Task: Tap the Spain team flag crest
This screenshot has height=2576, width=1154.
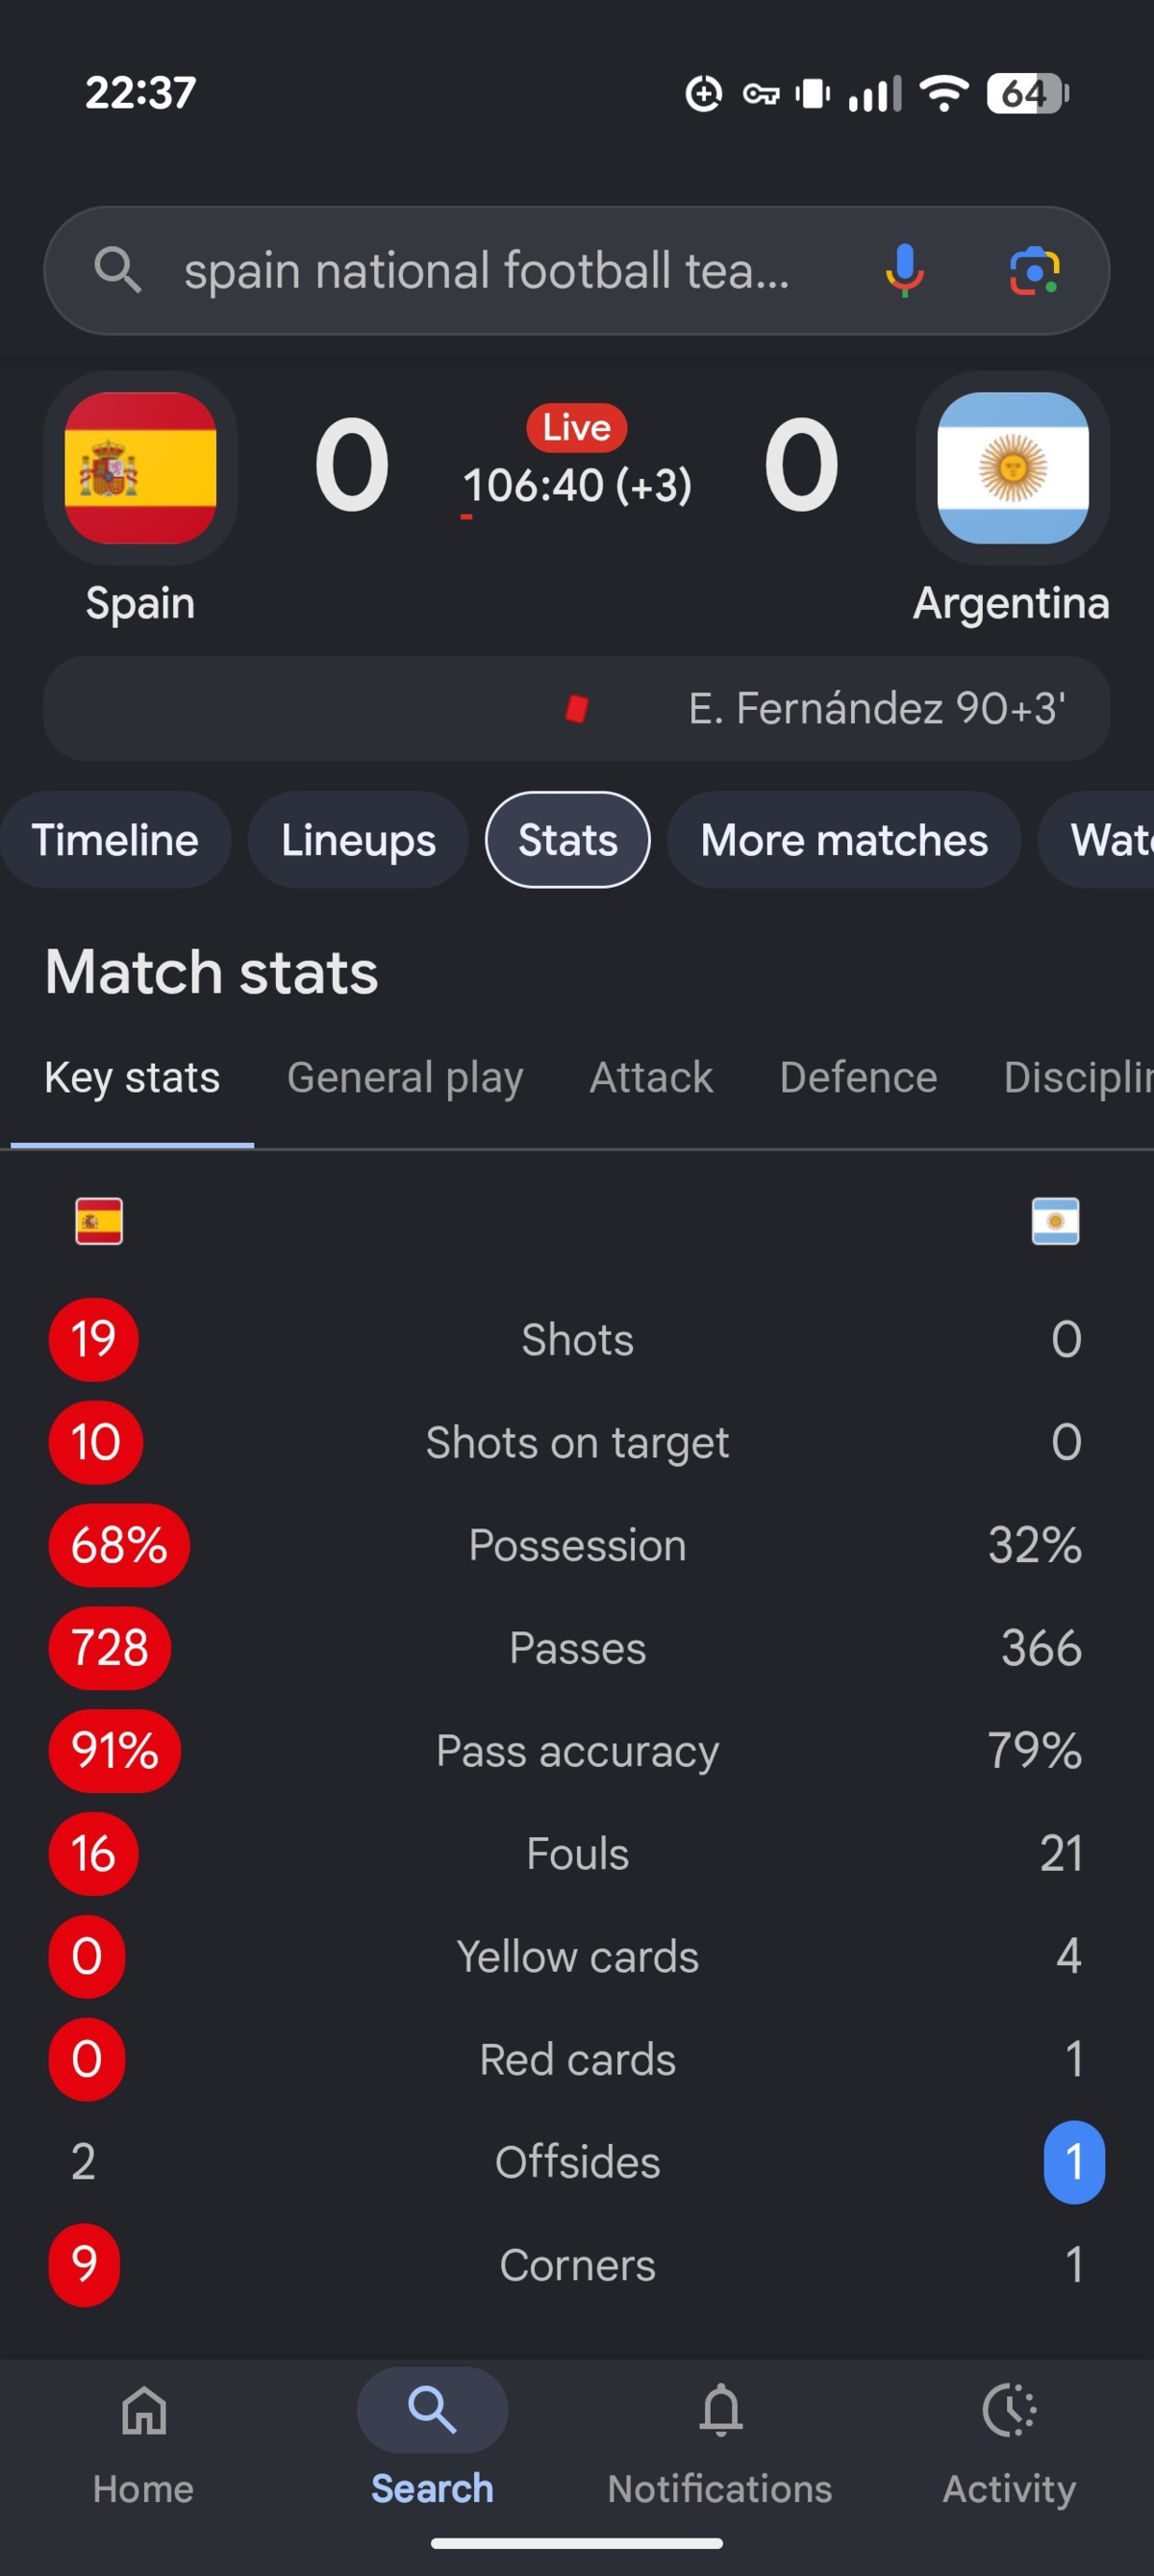Action: pyautogui.click(x=140, y=468)
